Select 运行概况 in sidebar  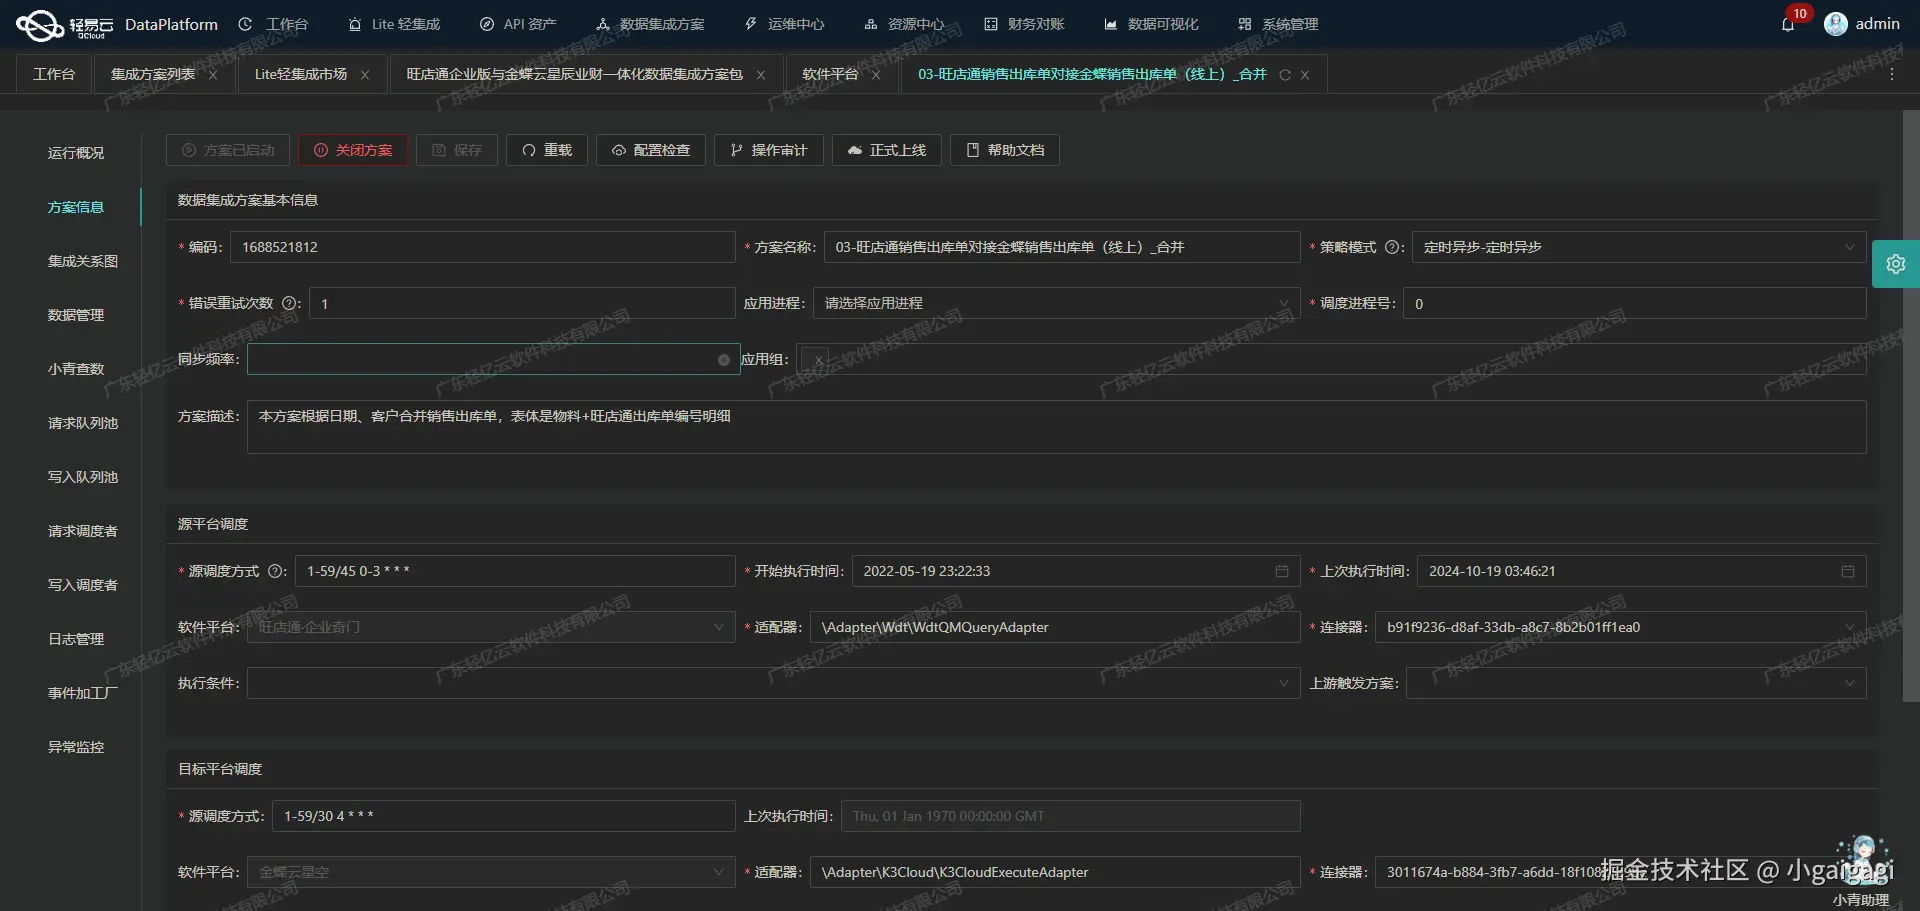[76, 153]
